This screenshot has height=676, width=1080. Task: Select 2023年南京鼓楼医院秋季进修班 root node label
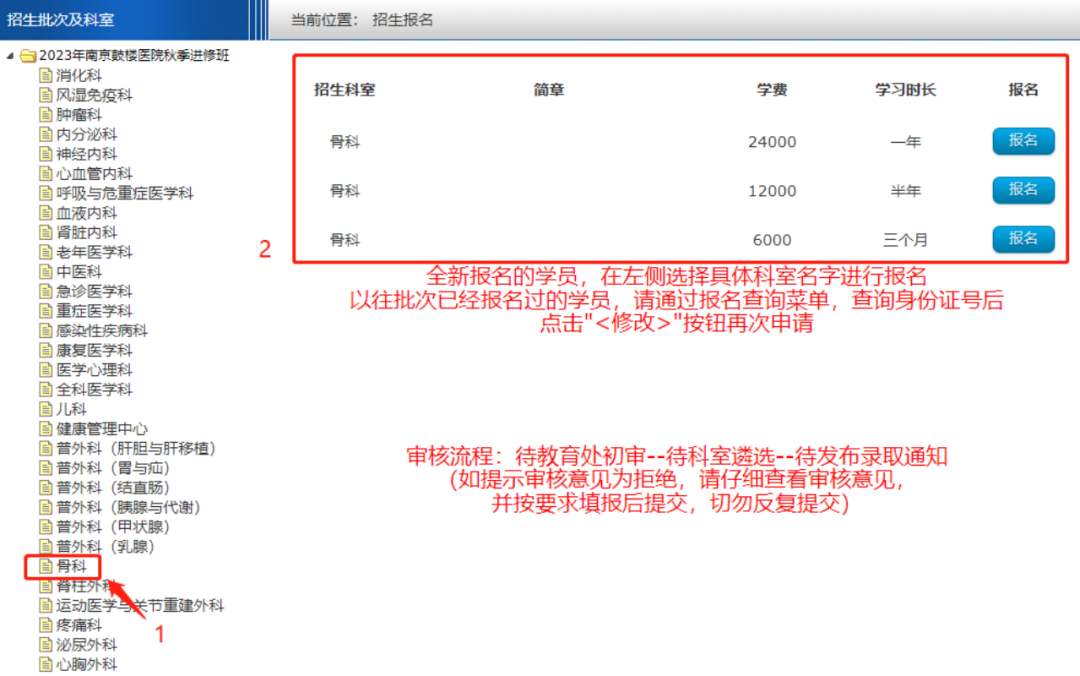(x=134, y=56)
